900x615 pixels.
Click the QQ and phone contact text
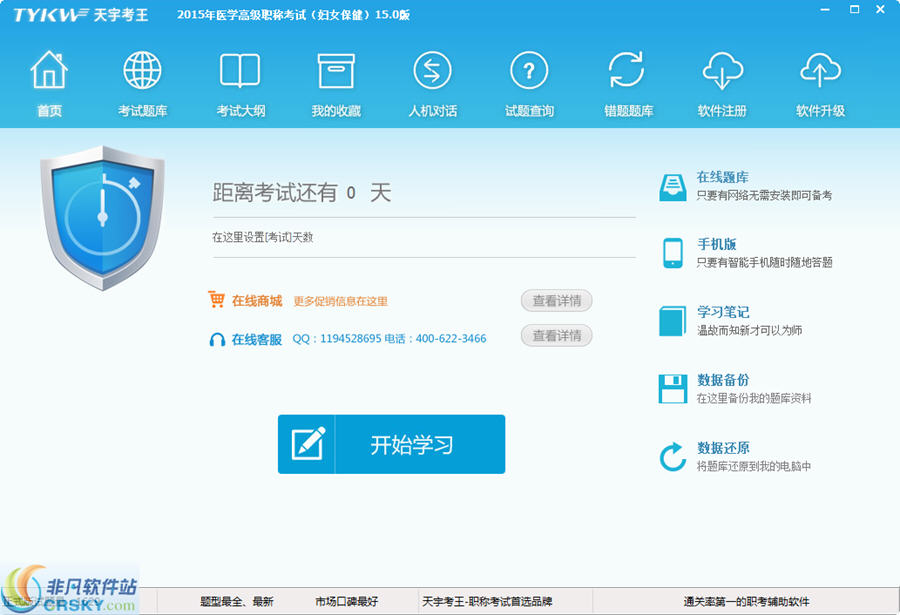tap(389, 339)
